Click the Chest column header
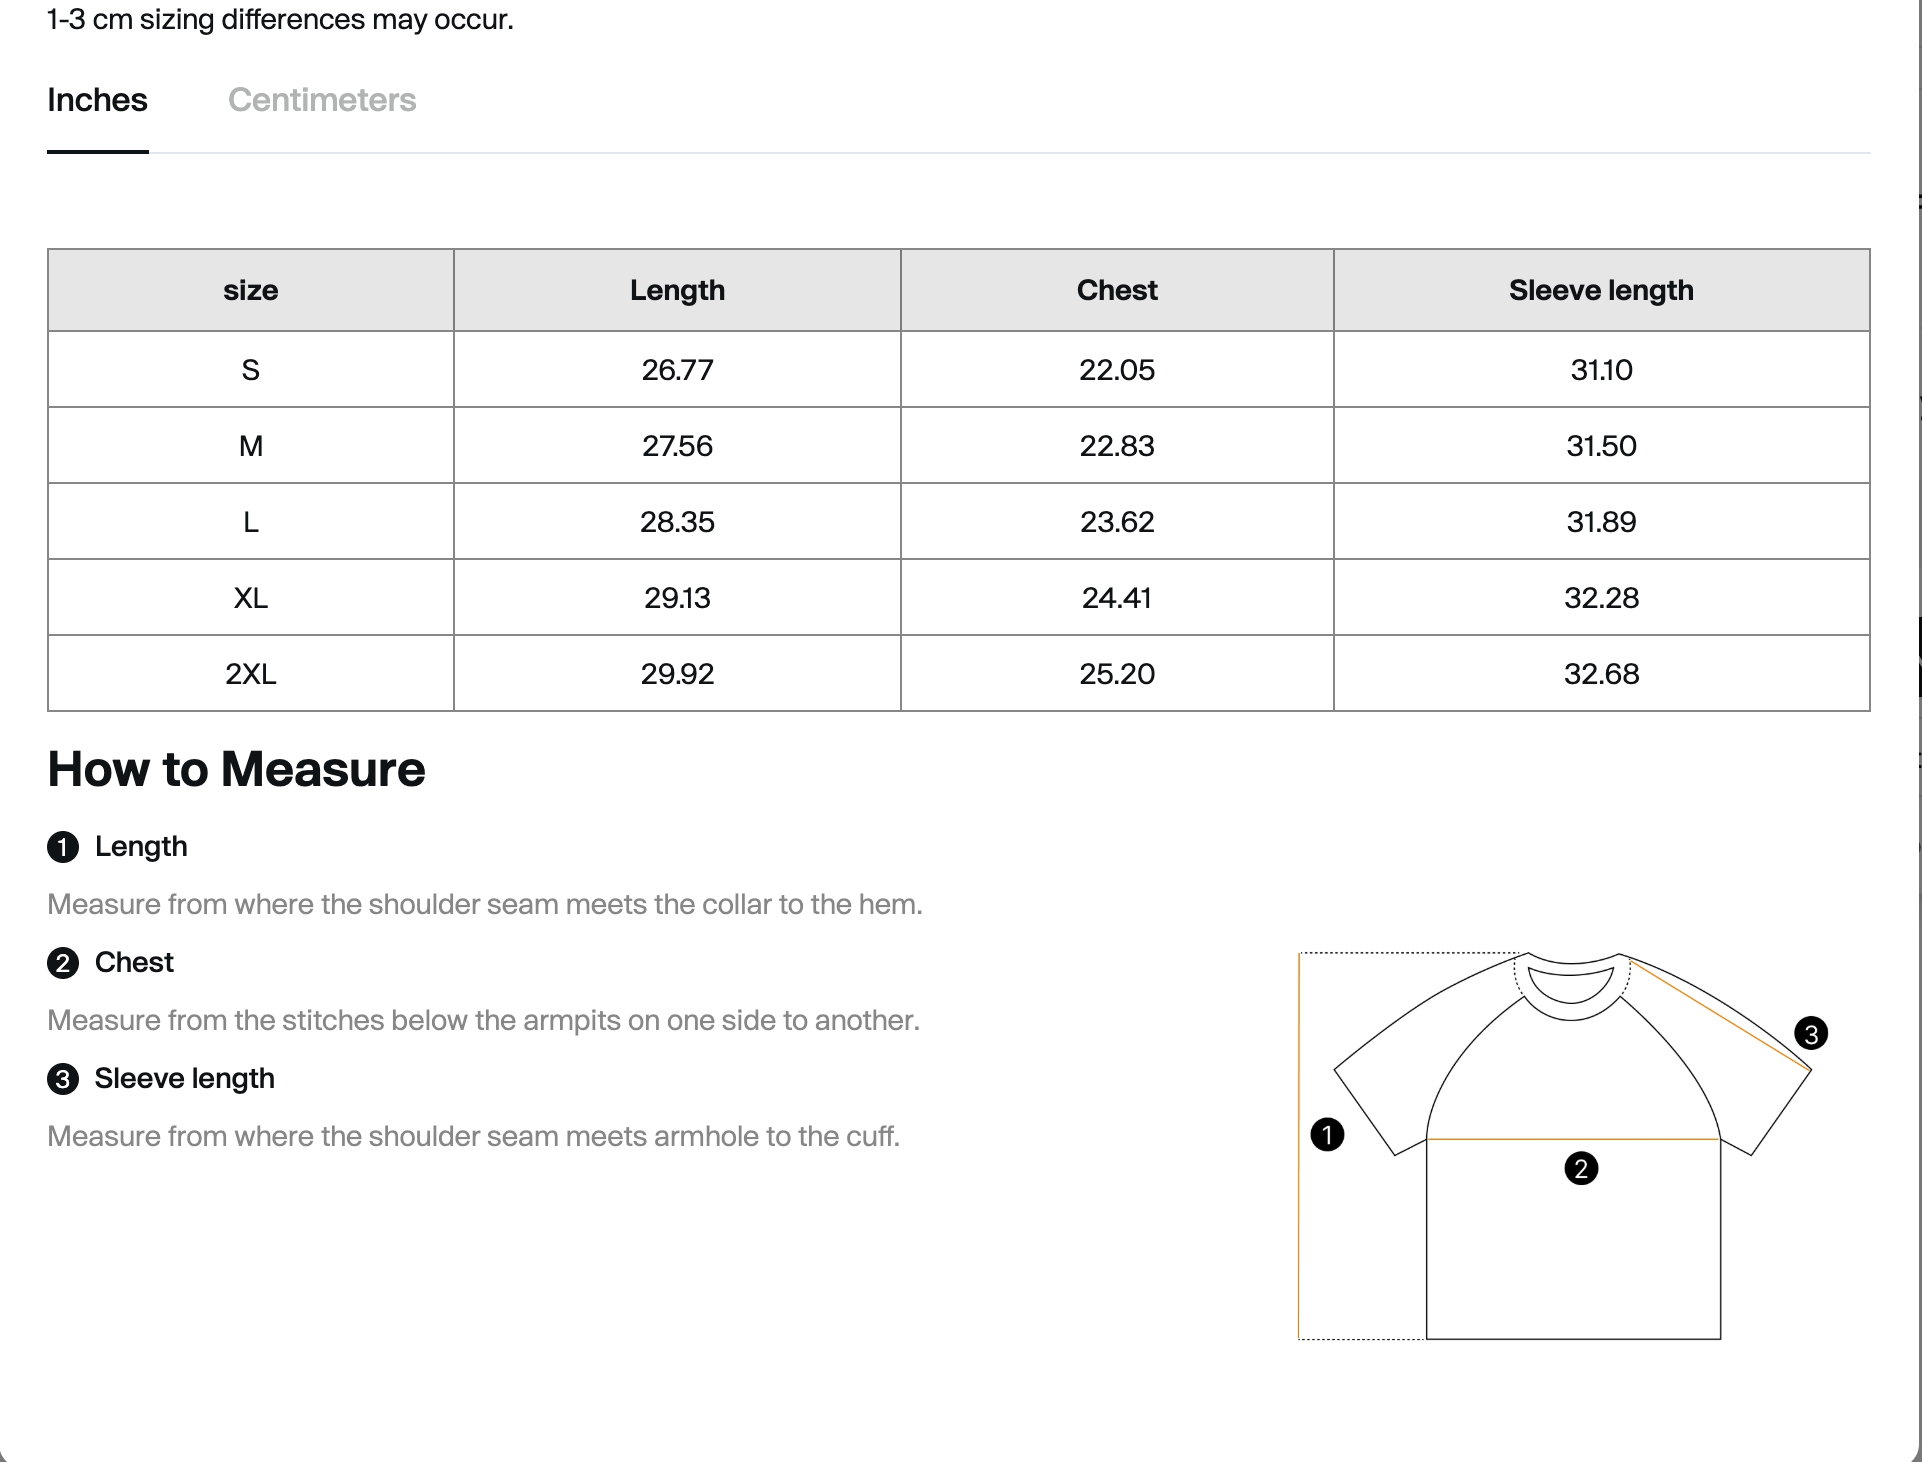The height and width of the screenshot is (1462, 1922). coord(1117,290)
